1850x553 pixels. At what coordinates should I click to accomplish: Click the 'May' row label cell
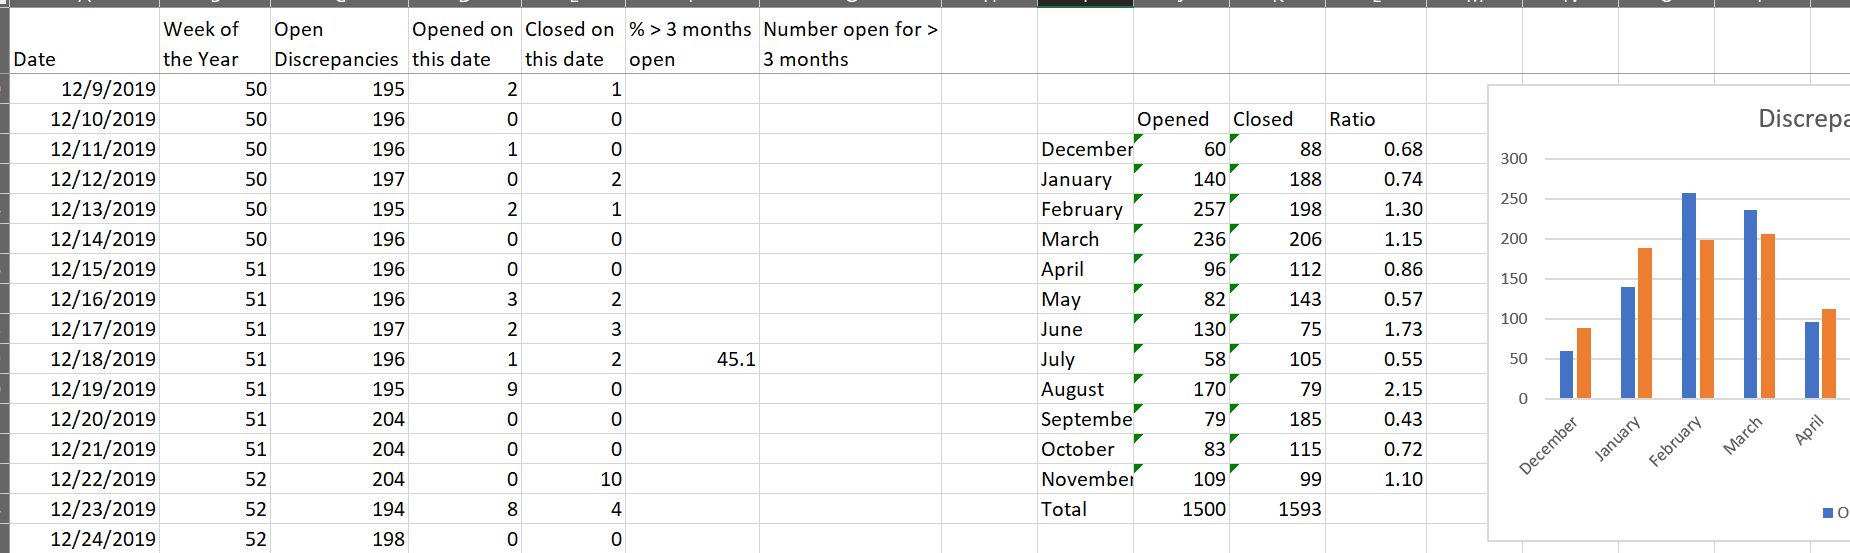(x=1085, y=299)
